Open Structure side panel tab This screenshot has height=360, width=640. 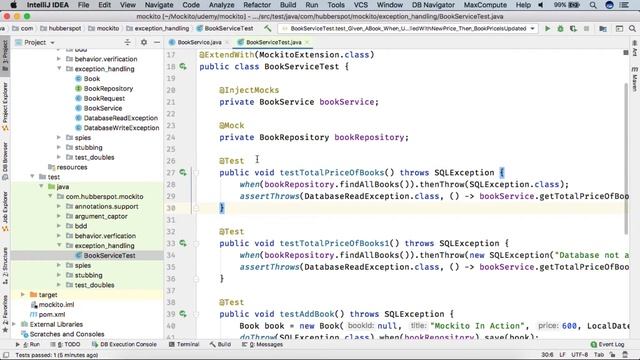[x=5, y=266]
